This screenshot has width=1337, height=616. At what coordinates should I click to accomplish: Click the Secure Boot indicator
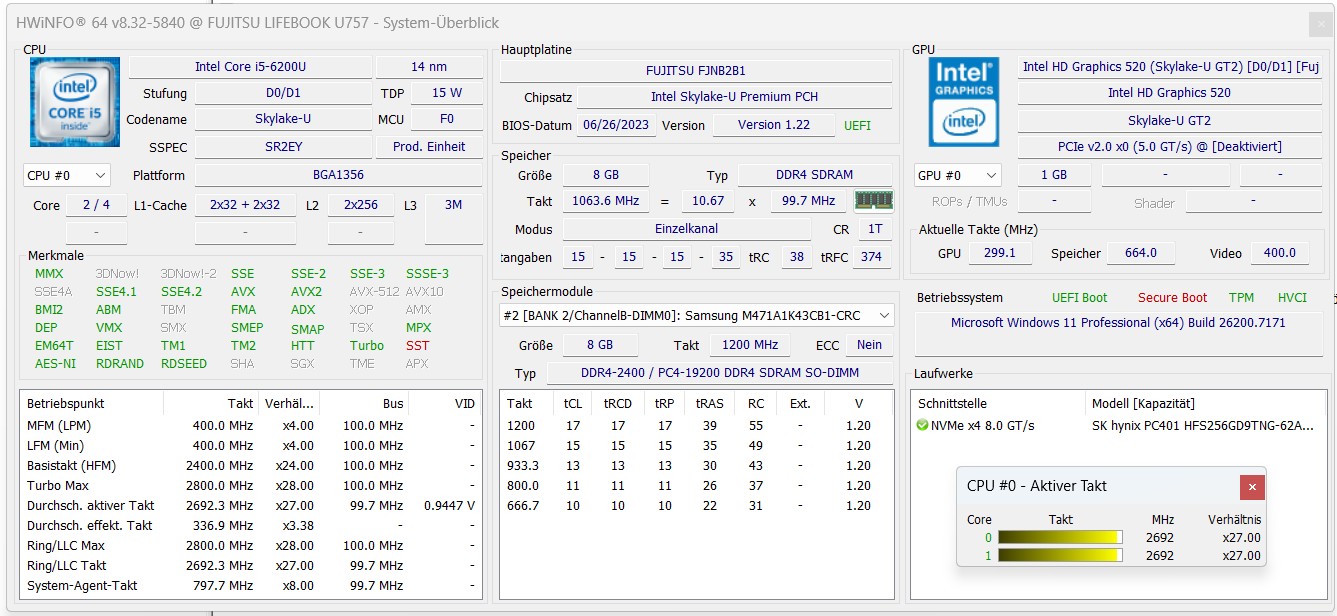[1172, 298]
